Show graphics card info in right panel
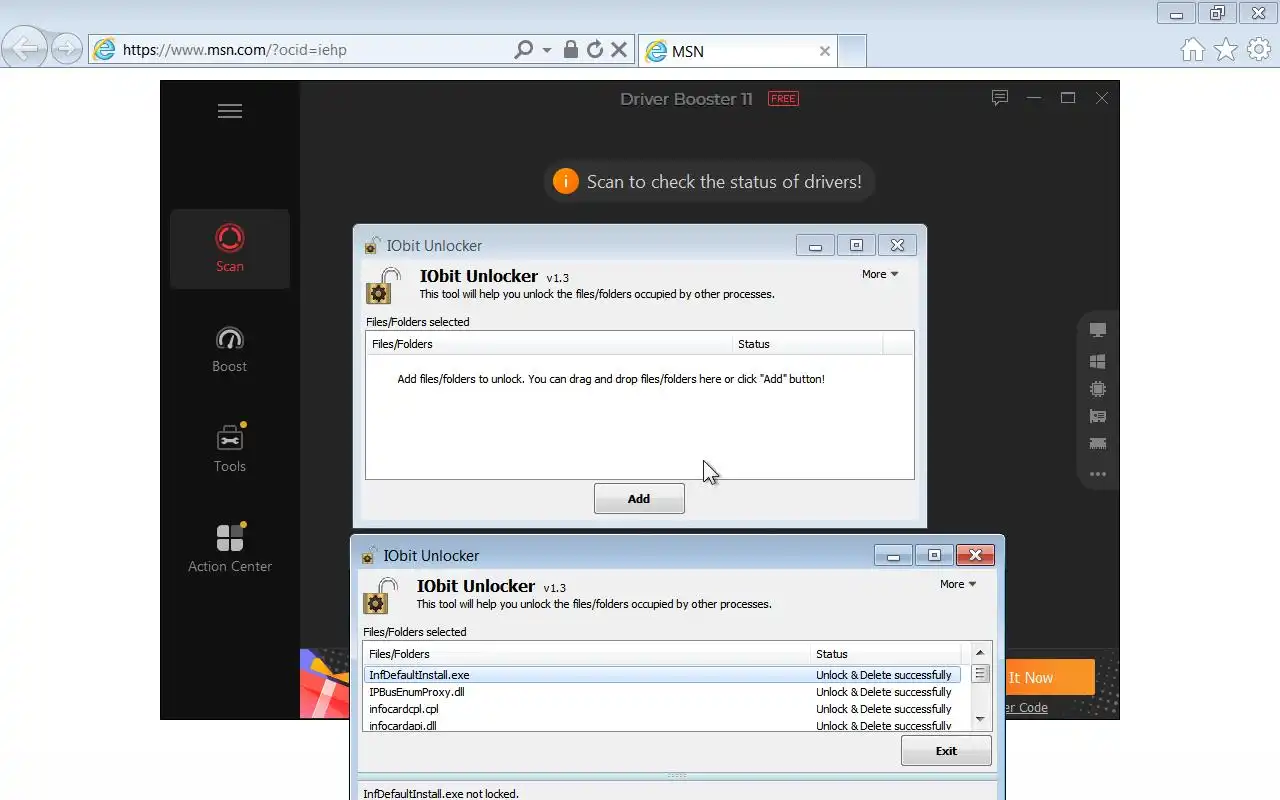 click(x=1098, y=416)
